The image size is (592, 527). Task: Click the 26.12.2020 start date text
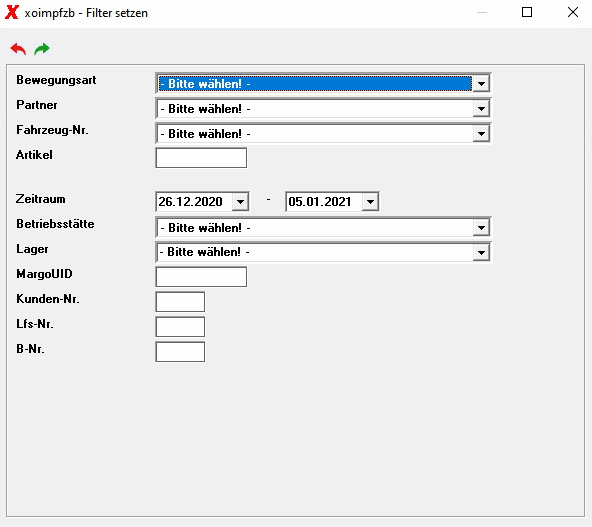point(190,202)
